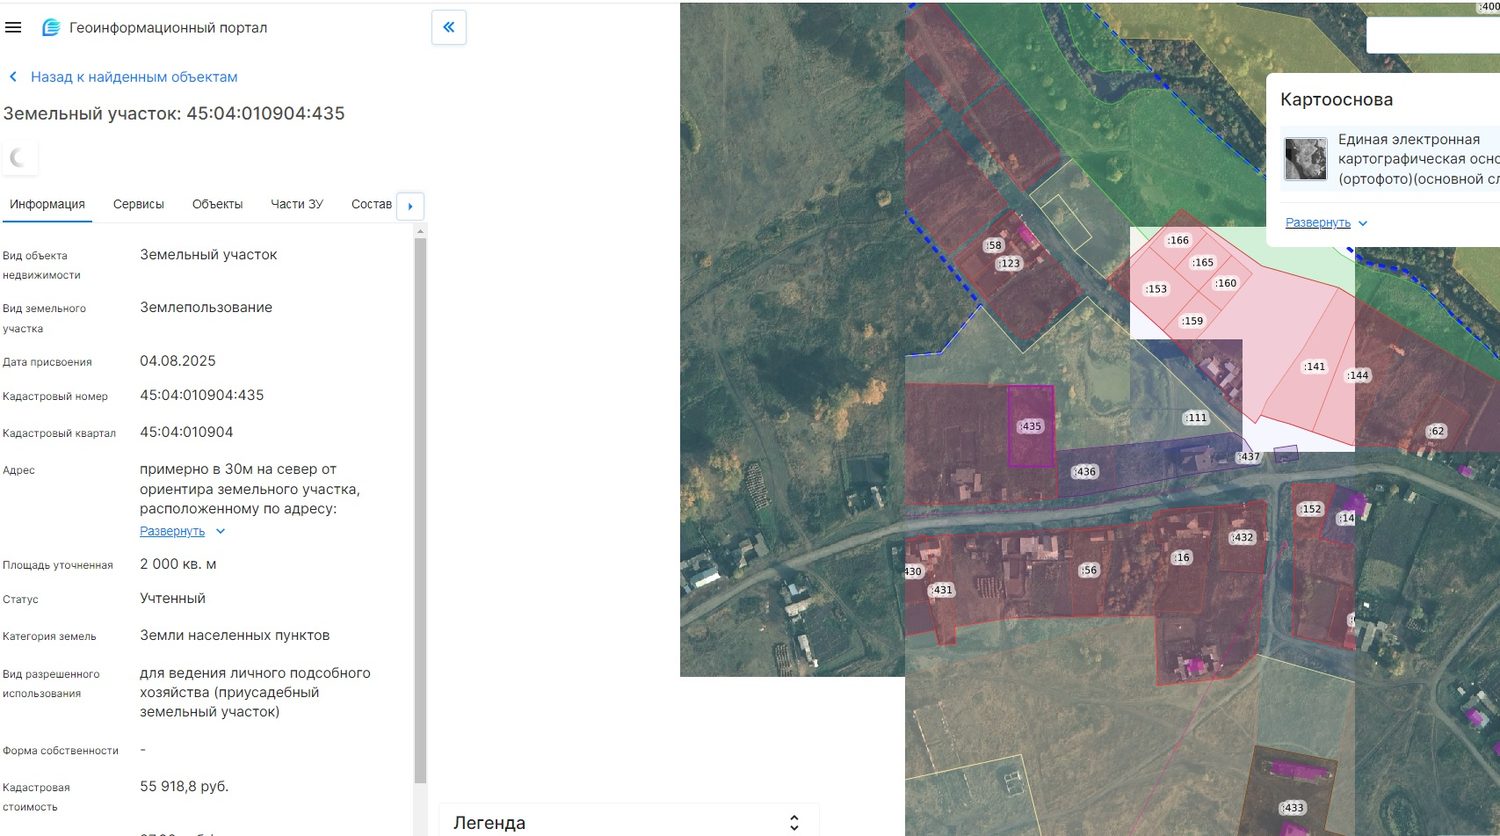This screenshot has height=836, width=1500.
Task: Expand the Легенда panel
Action: (794, 822)
